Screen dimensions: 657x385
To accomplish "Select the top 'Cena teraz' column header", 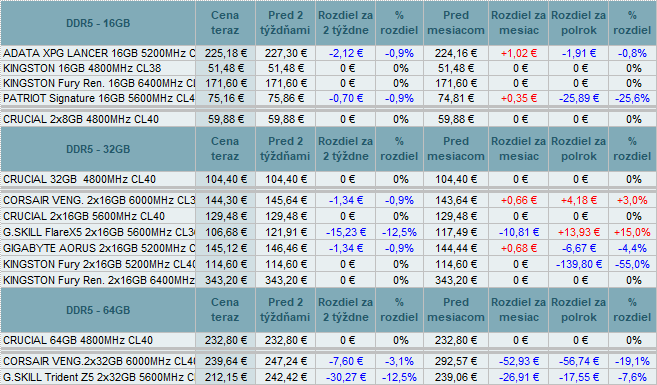I will (x=225, y=23).
